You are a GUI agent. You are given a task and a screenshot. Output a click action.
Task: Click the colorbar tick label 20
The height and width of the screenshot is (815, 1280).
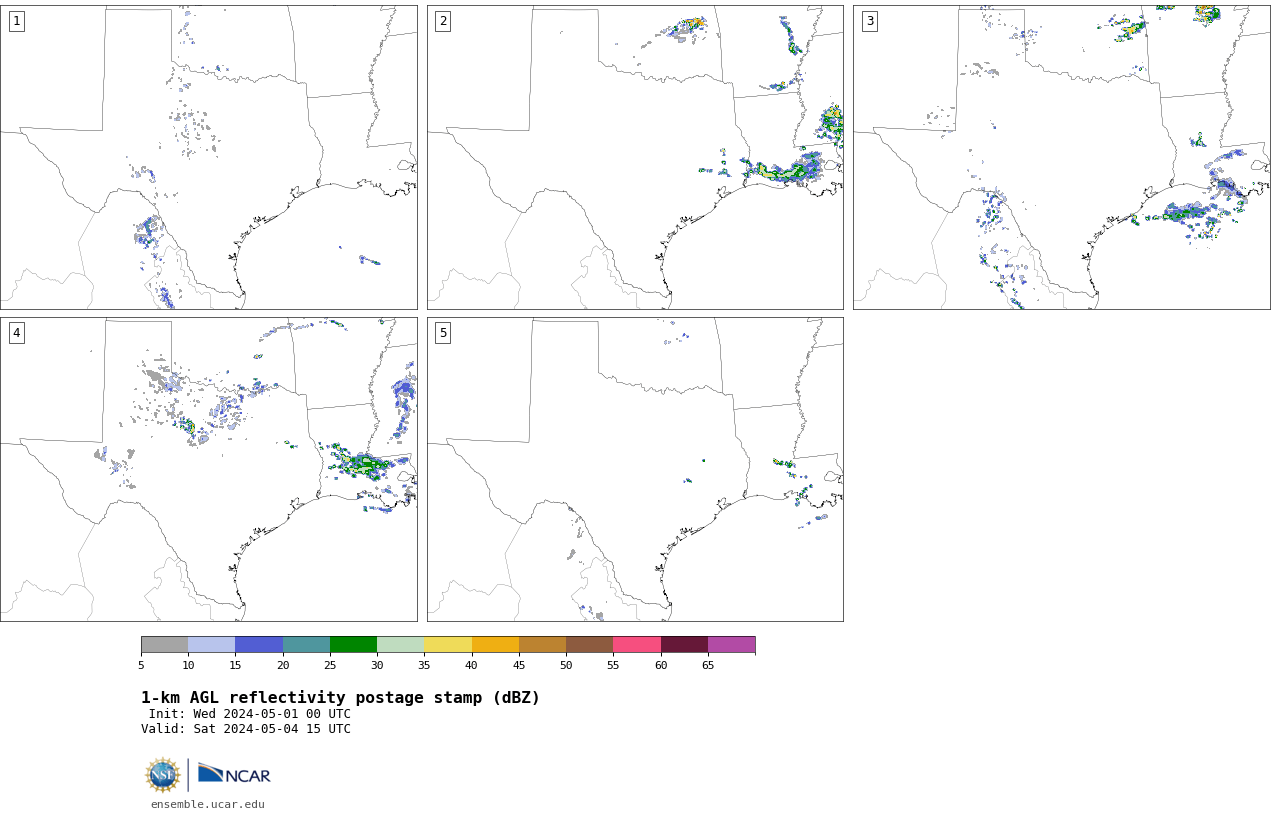[x=283, y=666]
